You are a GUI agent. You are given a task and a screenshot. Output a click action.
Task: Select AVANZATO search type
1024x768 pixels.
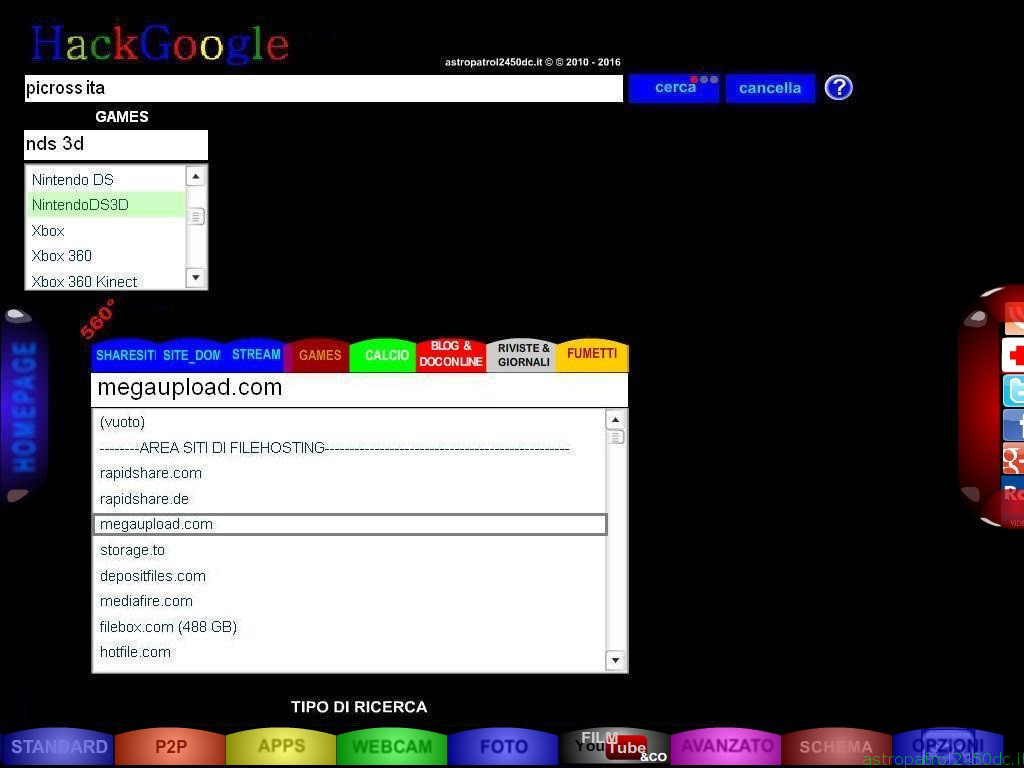coord(726,746)
